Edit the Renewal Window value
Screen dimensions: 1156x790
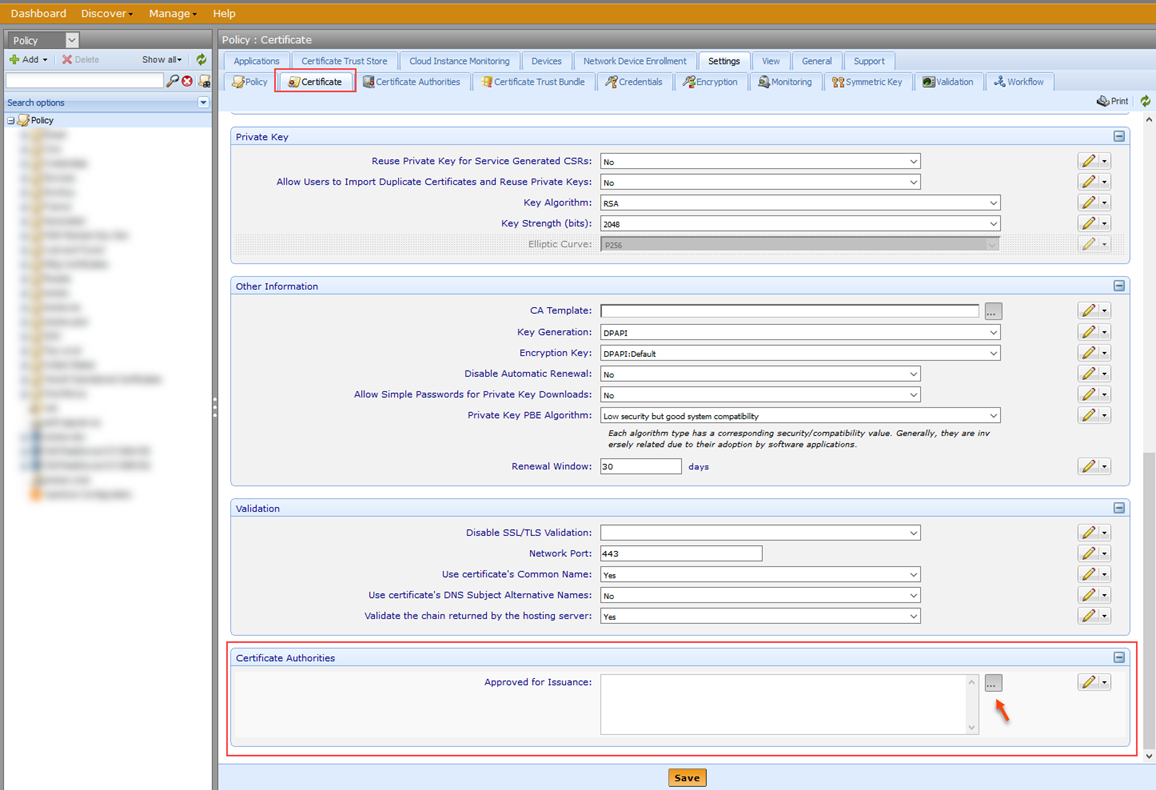click(x=1088, y=465)
